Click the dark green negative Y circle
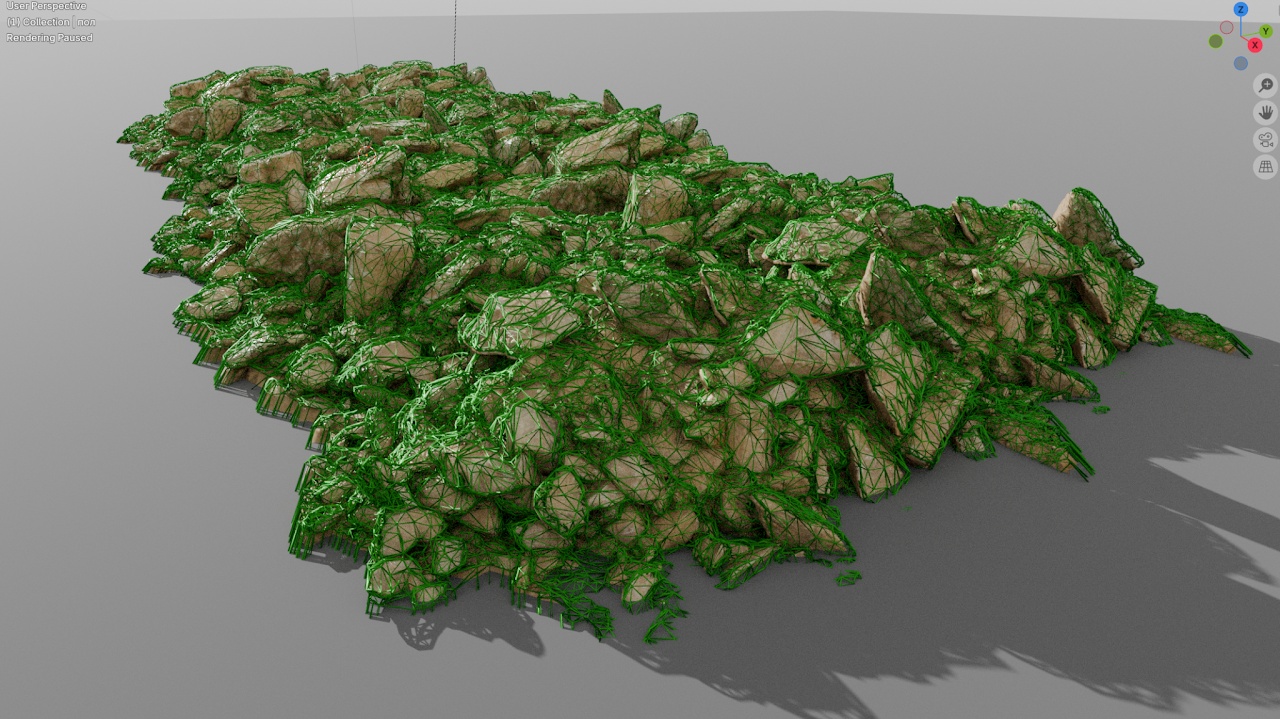Screen dimensions: 1280x719 (1215, 41)
